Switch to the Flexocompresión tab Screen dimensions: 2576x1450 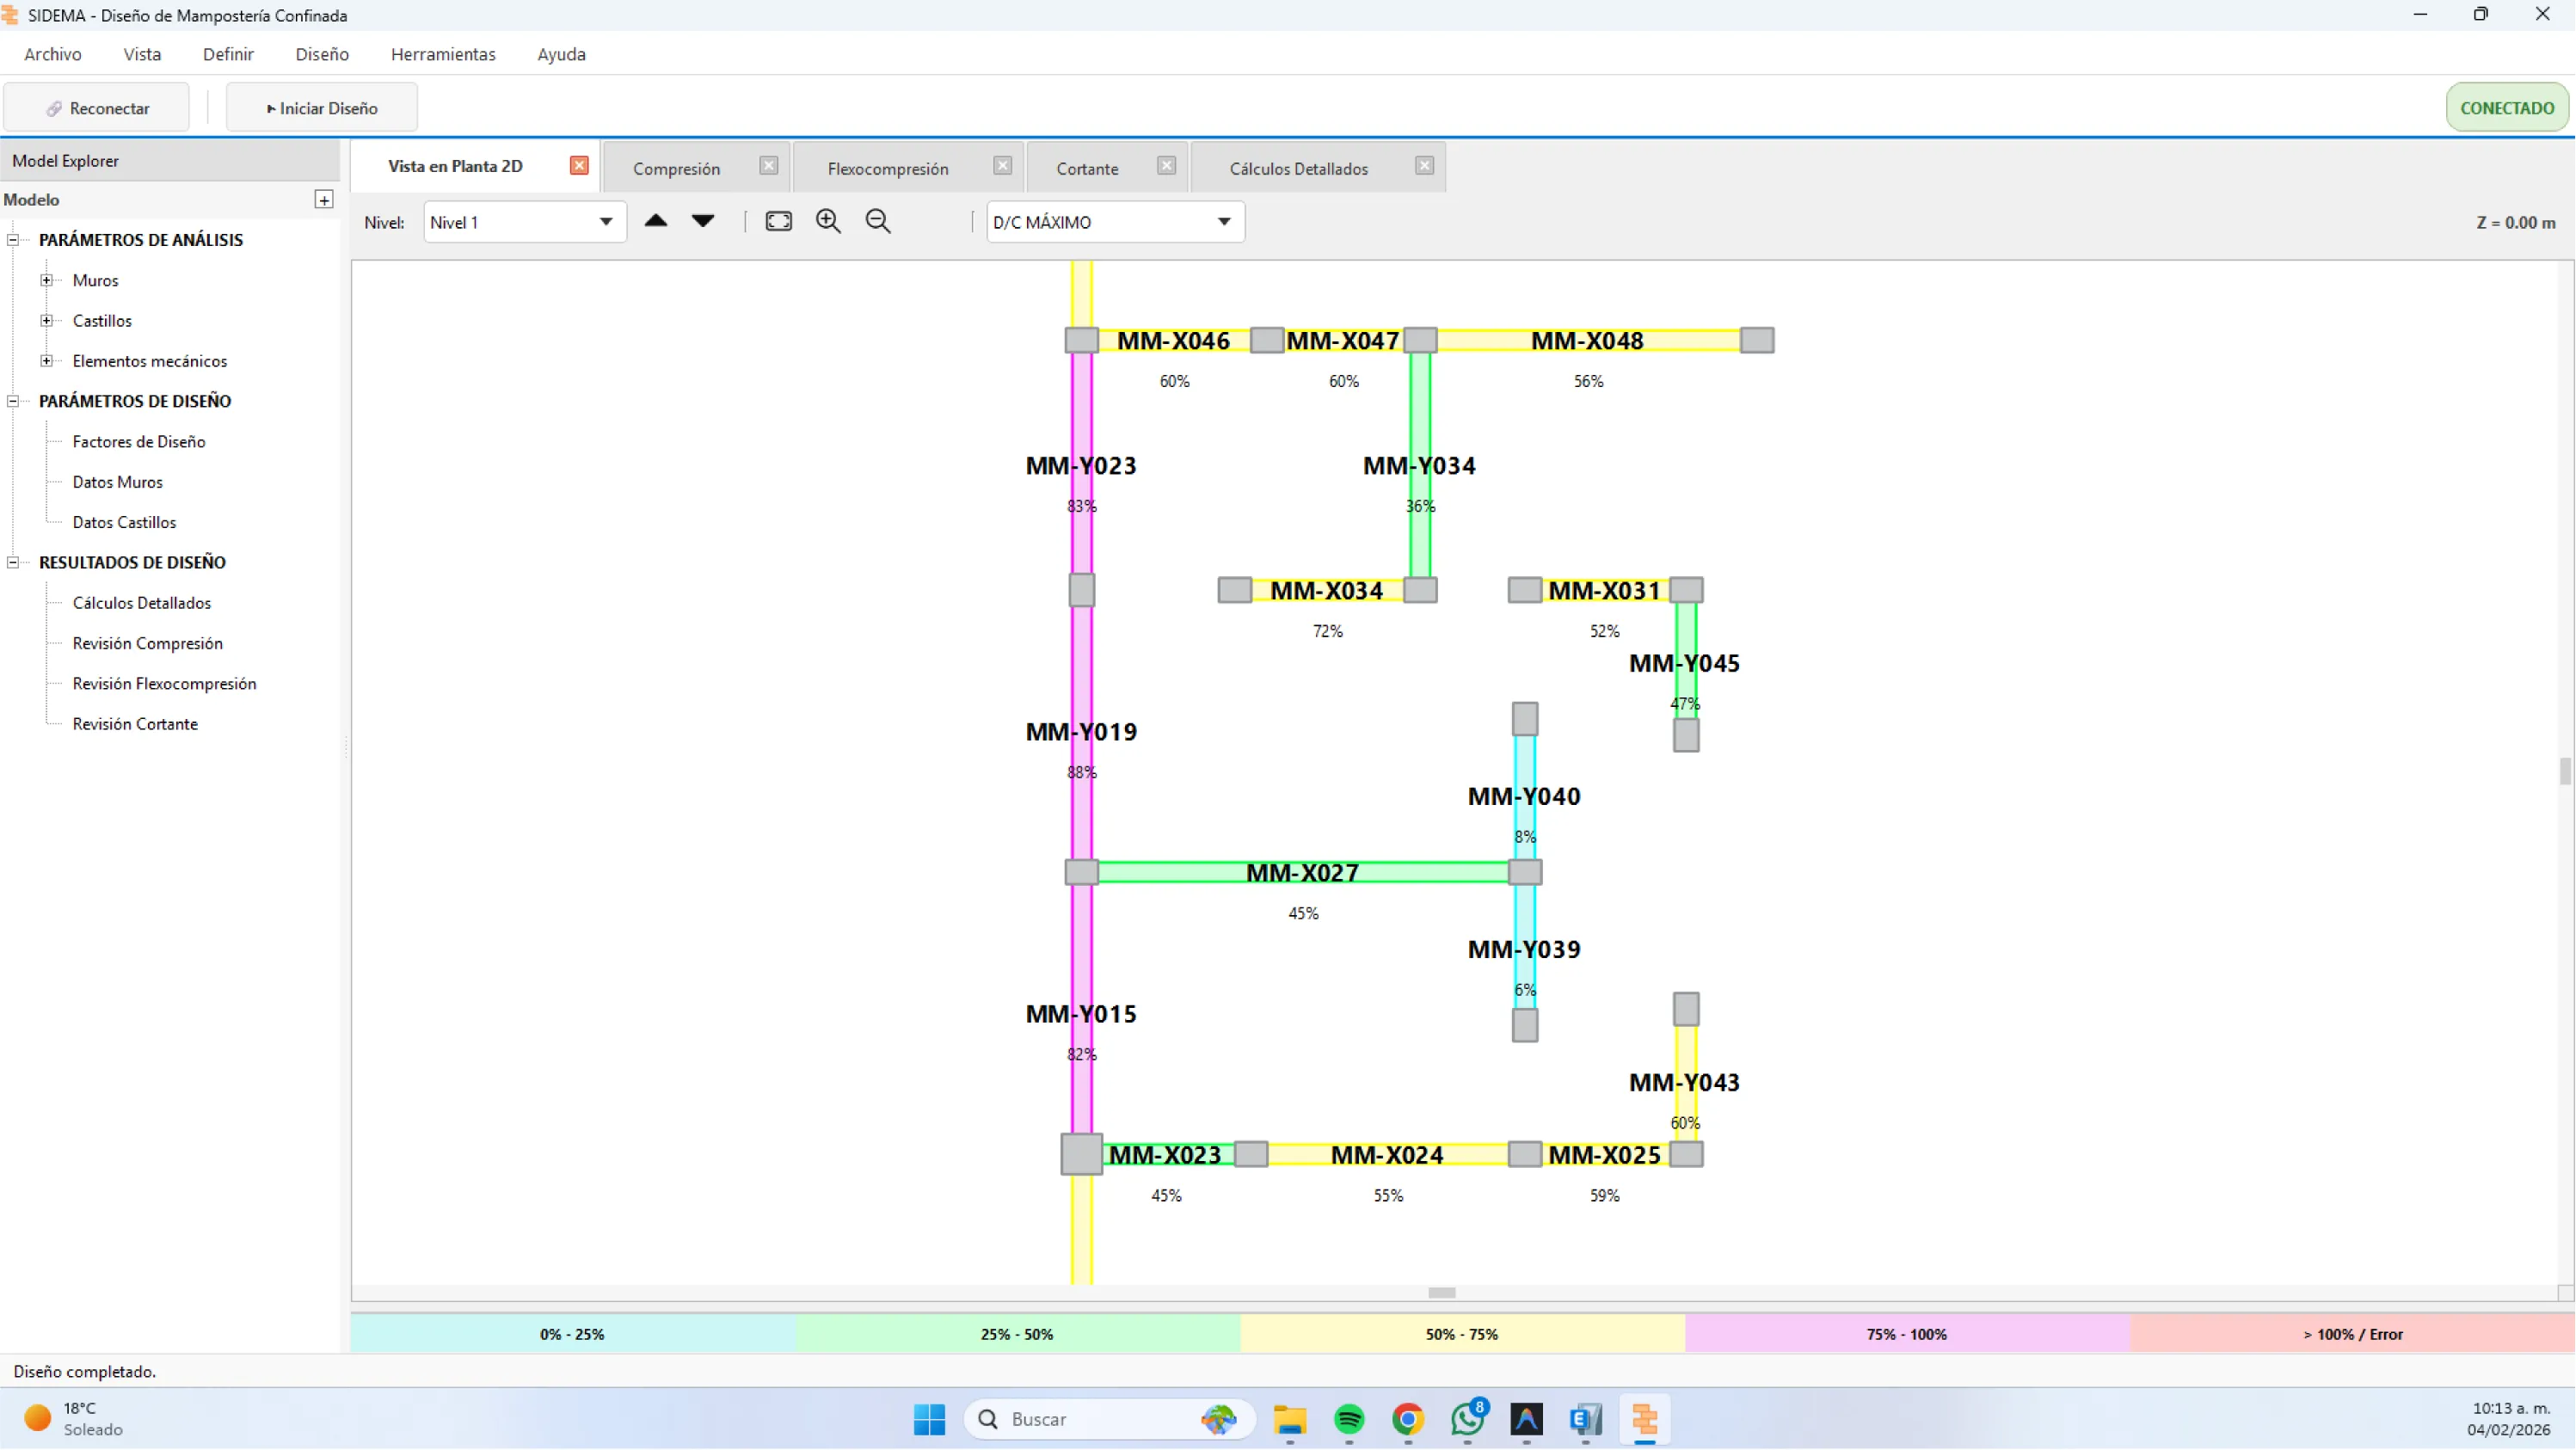pyautogui.click(x=887, y=169)
